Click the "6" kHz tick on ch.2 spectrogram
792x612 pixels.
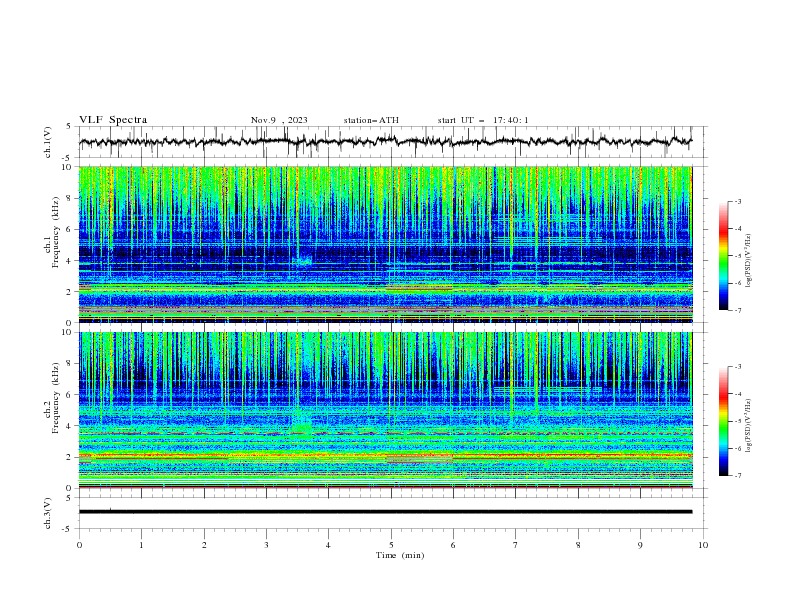click(x=71, y=395)
